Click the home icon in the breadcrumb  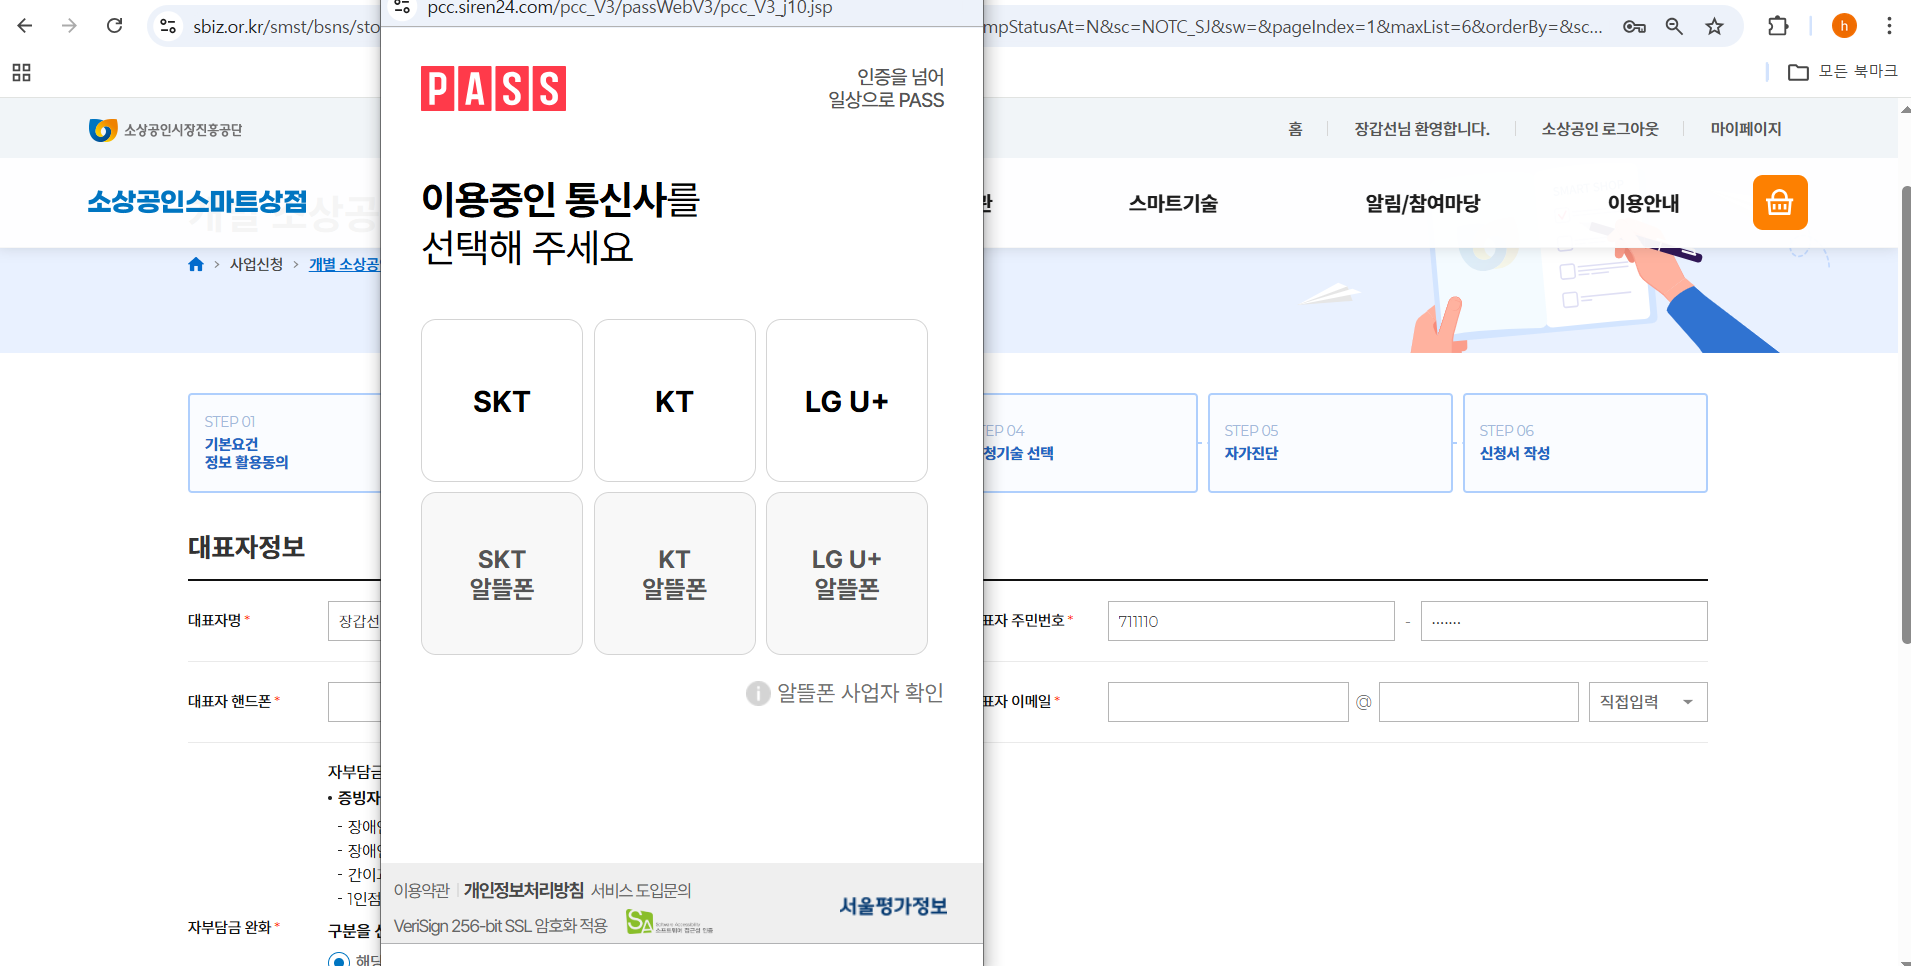[x=196, y=264]
